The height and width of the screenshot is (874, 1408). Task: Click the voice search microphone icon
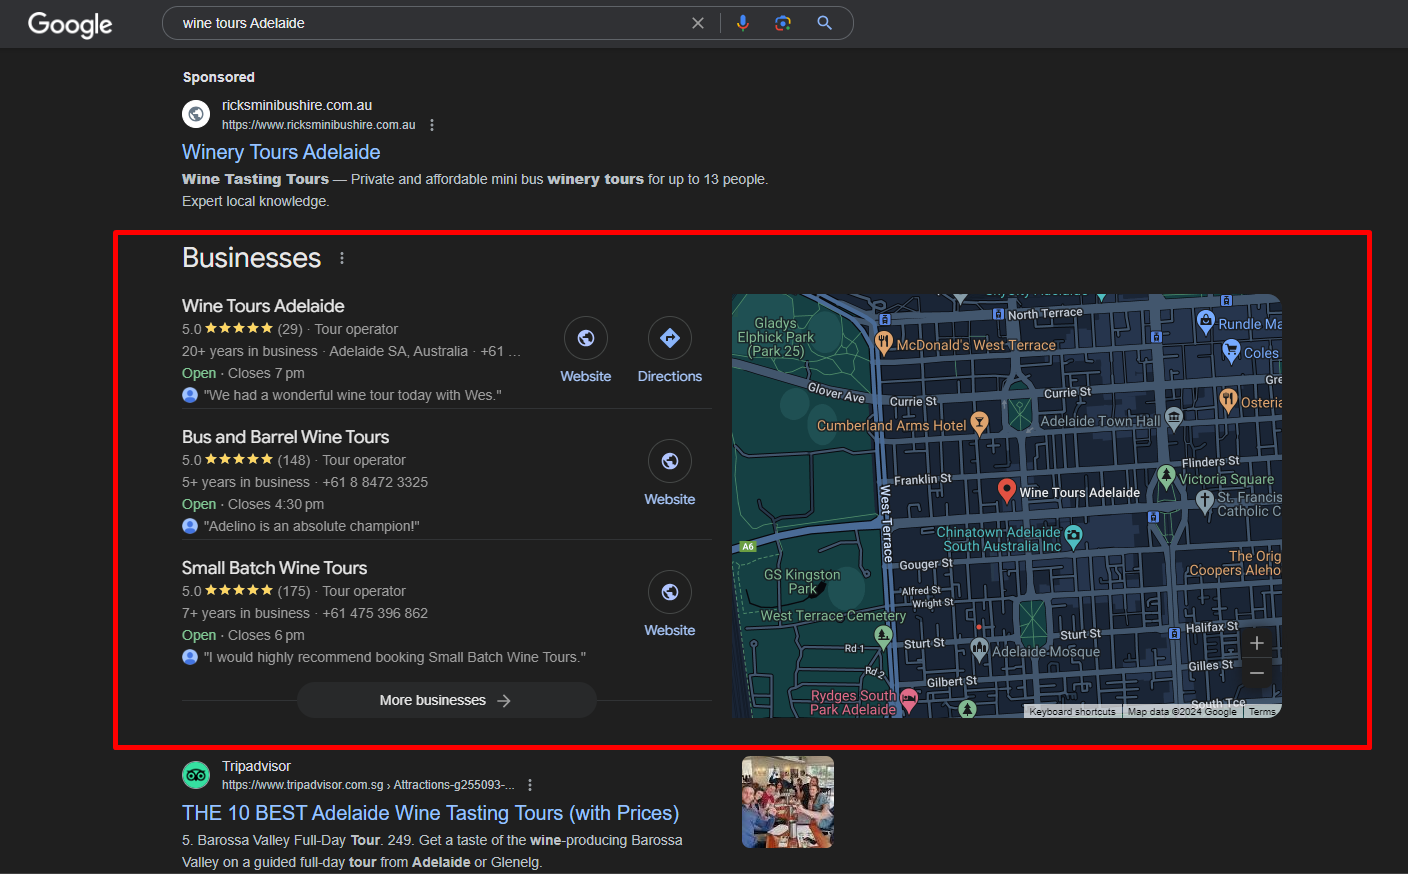[742, 23]
